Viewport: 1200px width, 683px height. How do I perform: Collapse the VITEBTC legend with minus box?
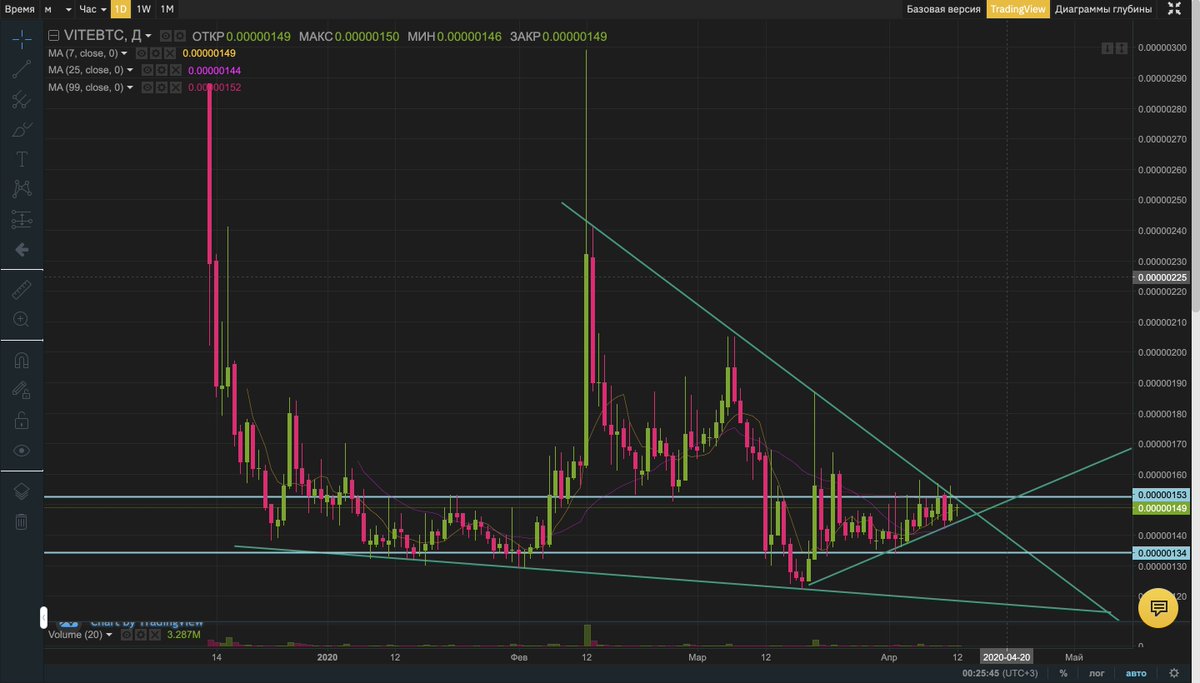point(54,36)
